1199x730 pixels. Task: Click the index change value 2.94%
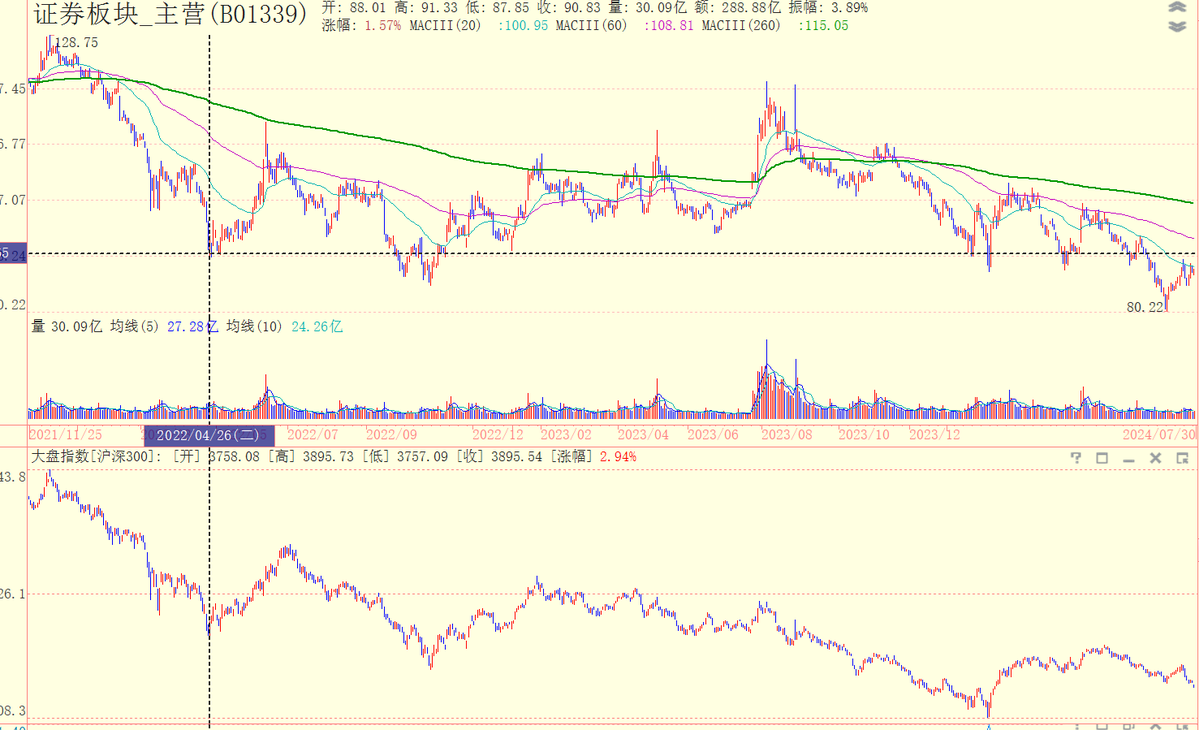618,457
